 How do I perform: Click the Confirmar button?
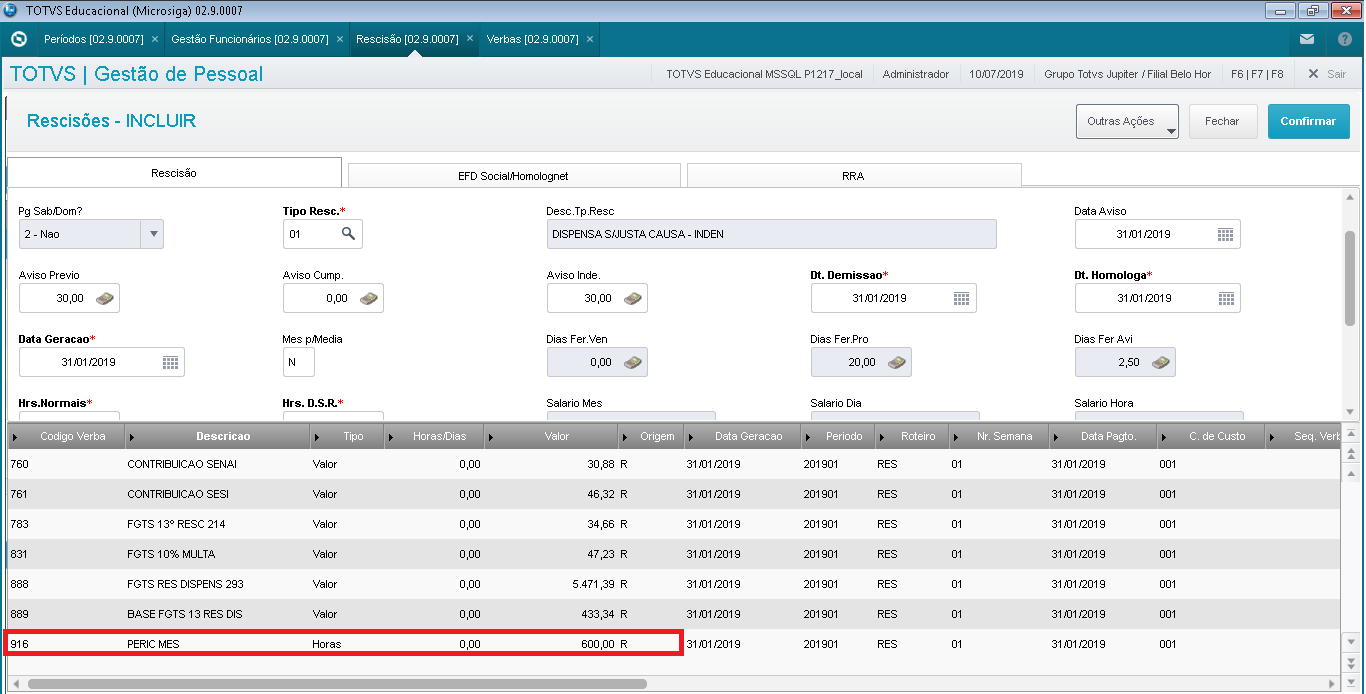click(1308, 121)
